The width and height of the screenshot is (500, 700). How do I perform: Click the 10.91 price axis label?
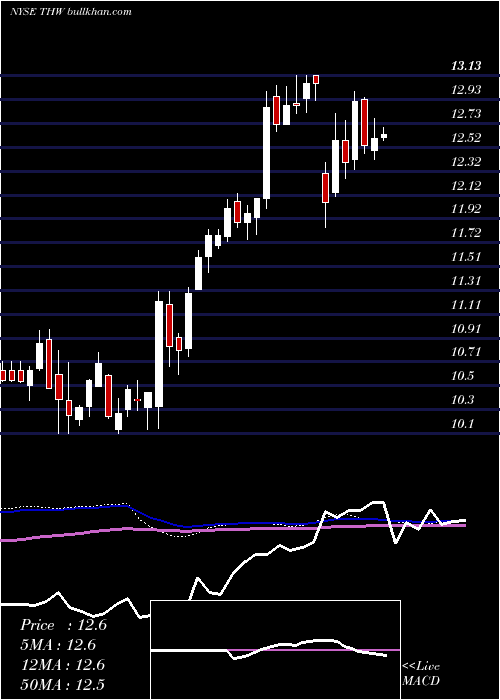pyautogui.click(x=466, y=329)
